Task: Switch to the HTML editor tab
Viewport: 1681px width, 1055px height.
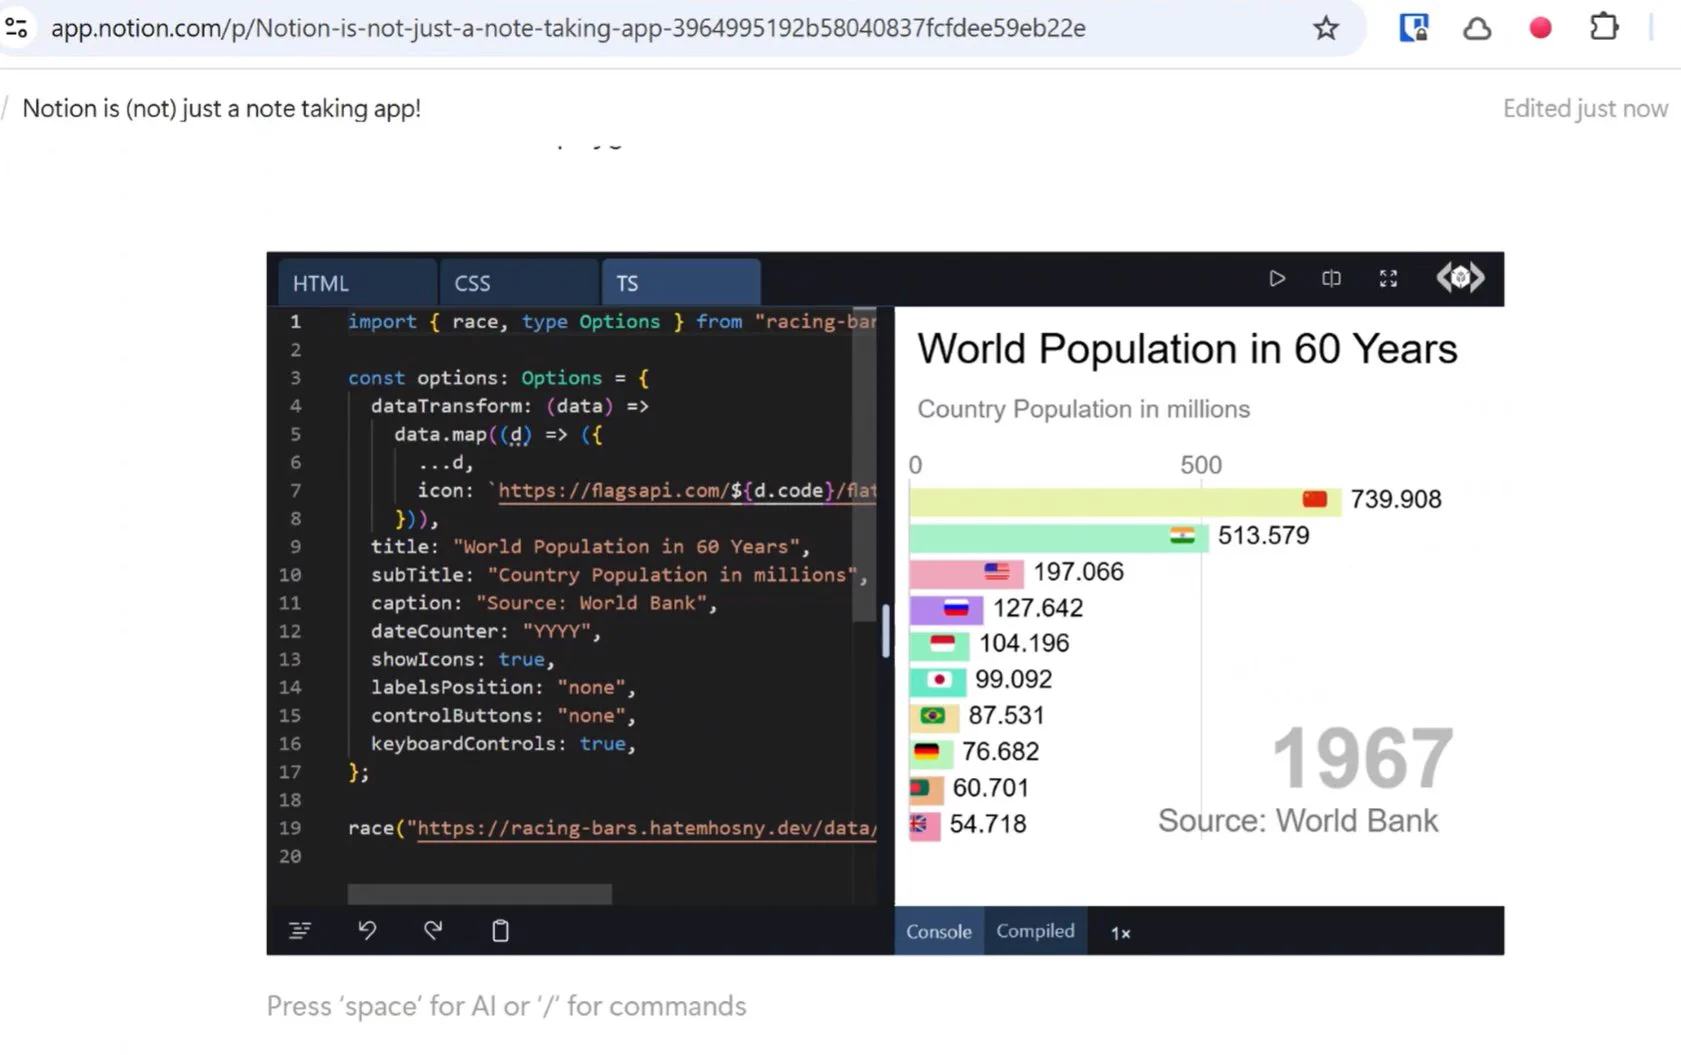Action: point(358,283)
